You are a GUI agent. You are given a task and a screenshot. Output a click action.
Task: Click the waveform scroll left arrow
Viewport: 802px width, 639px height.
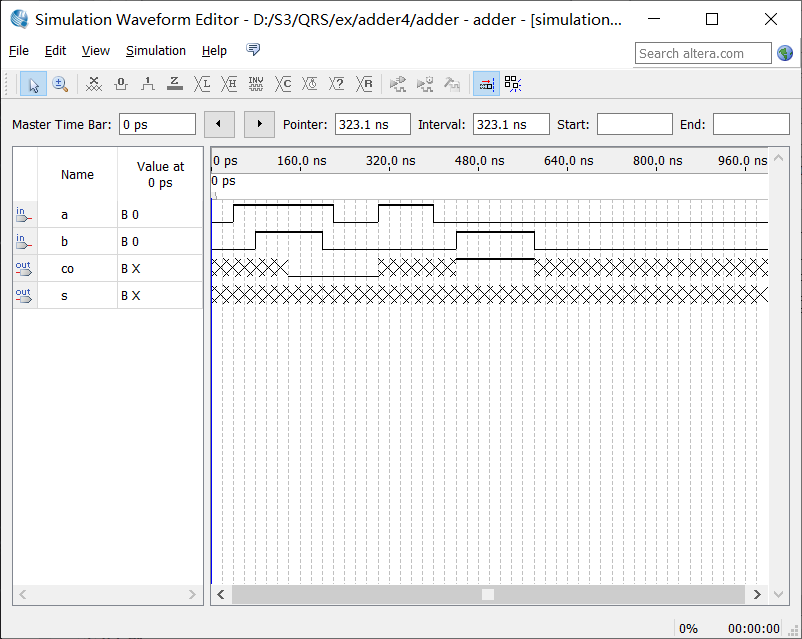(x=221, y=594)
